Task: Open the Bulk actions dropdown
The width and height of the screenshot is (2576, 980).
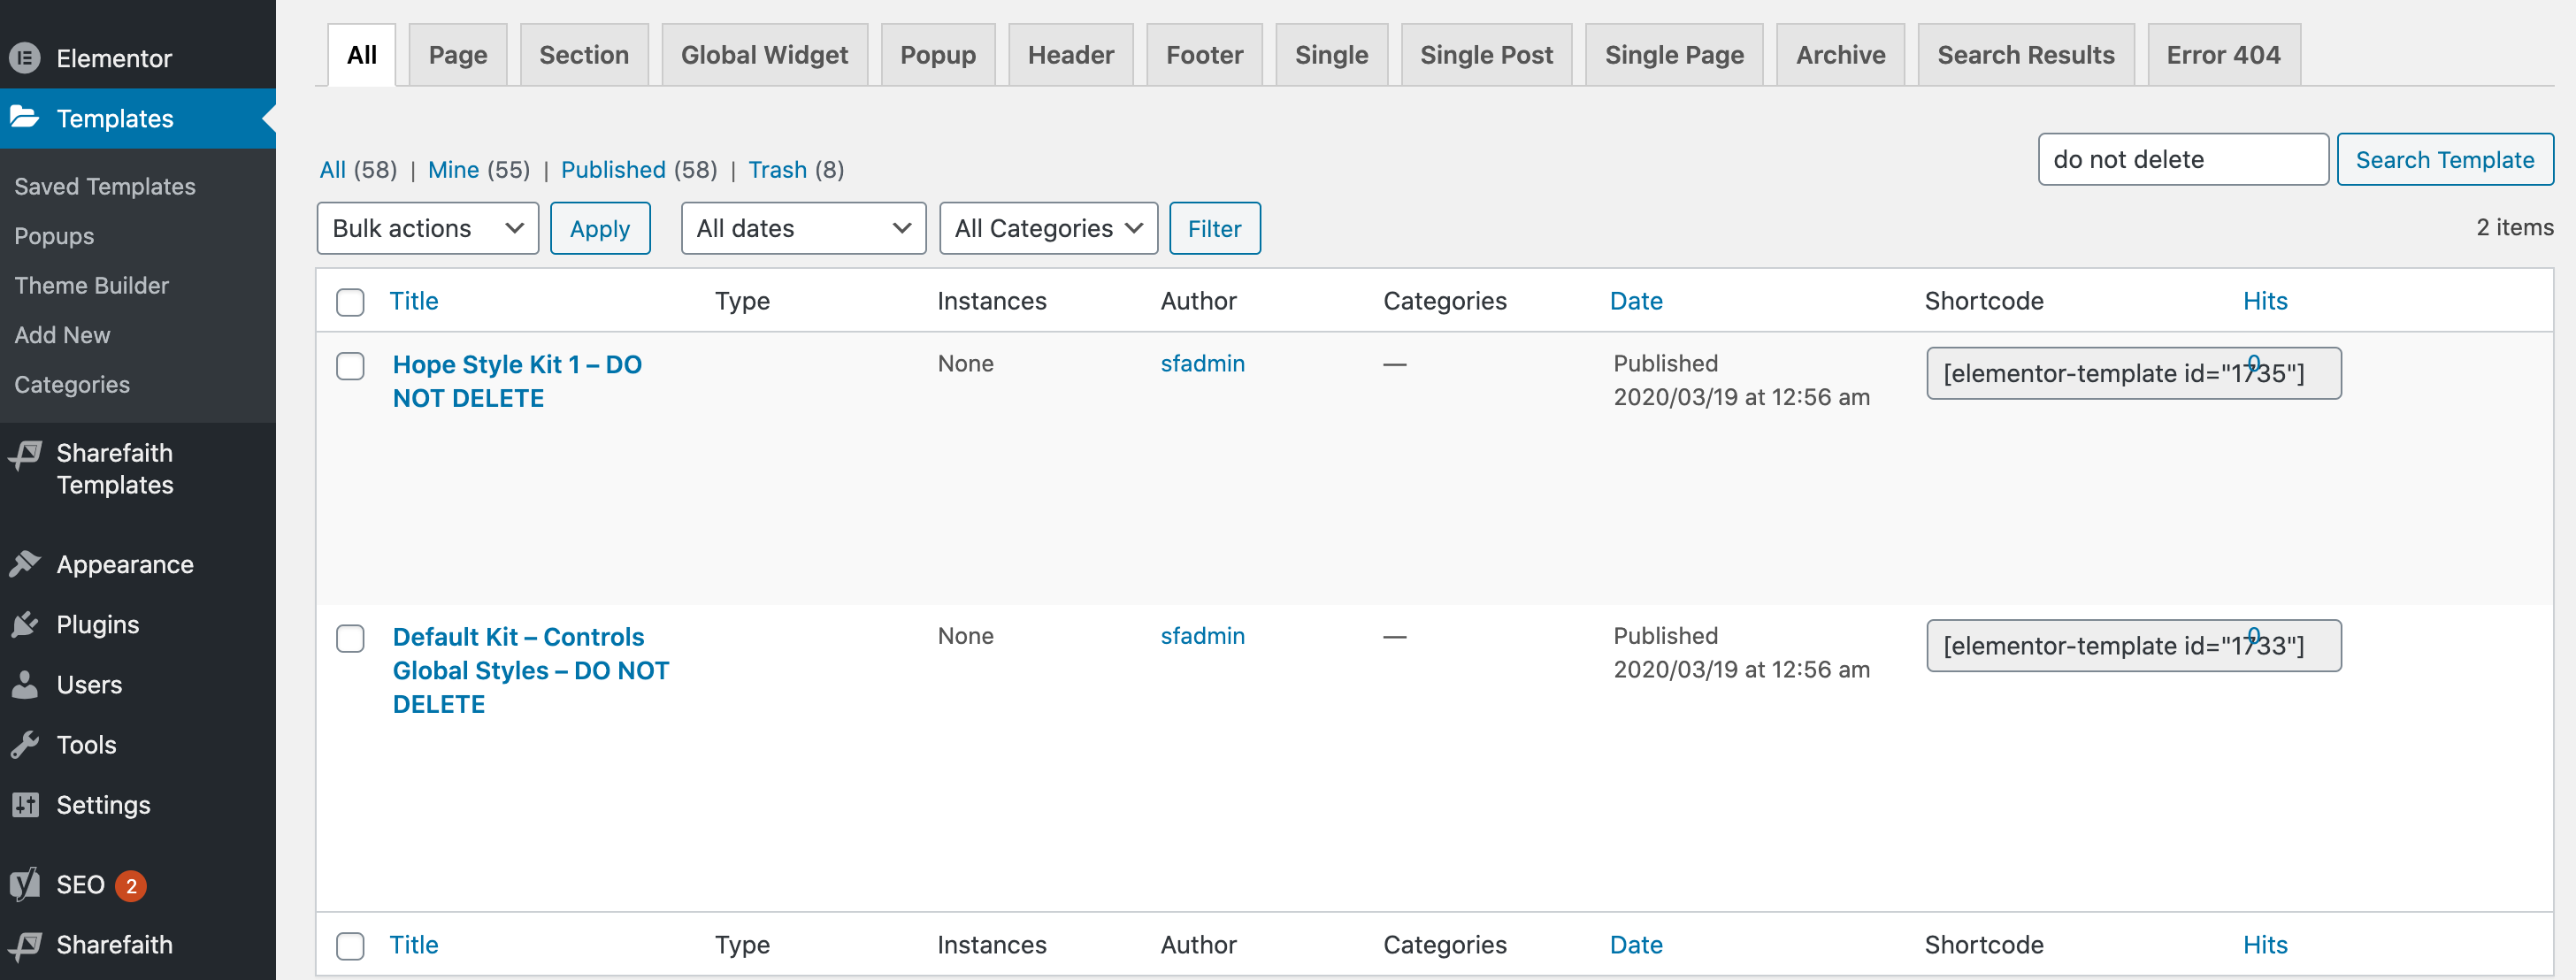Action: coord(427,228)
